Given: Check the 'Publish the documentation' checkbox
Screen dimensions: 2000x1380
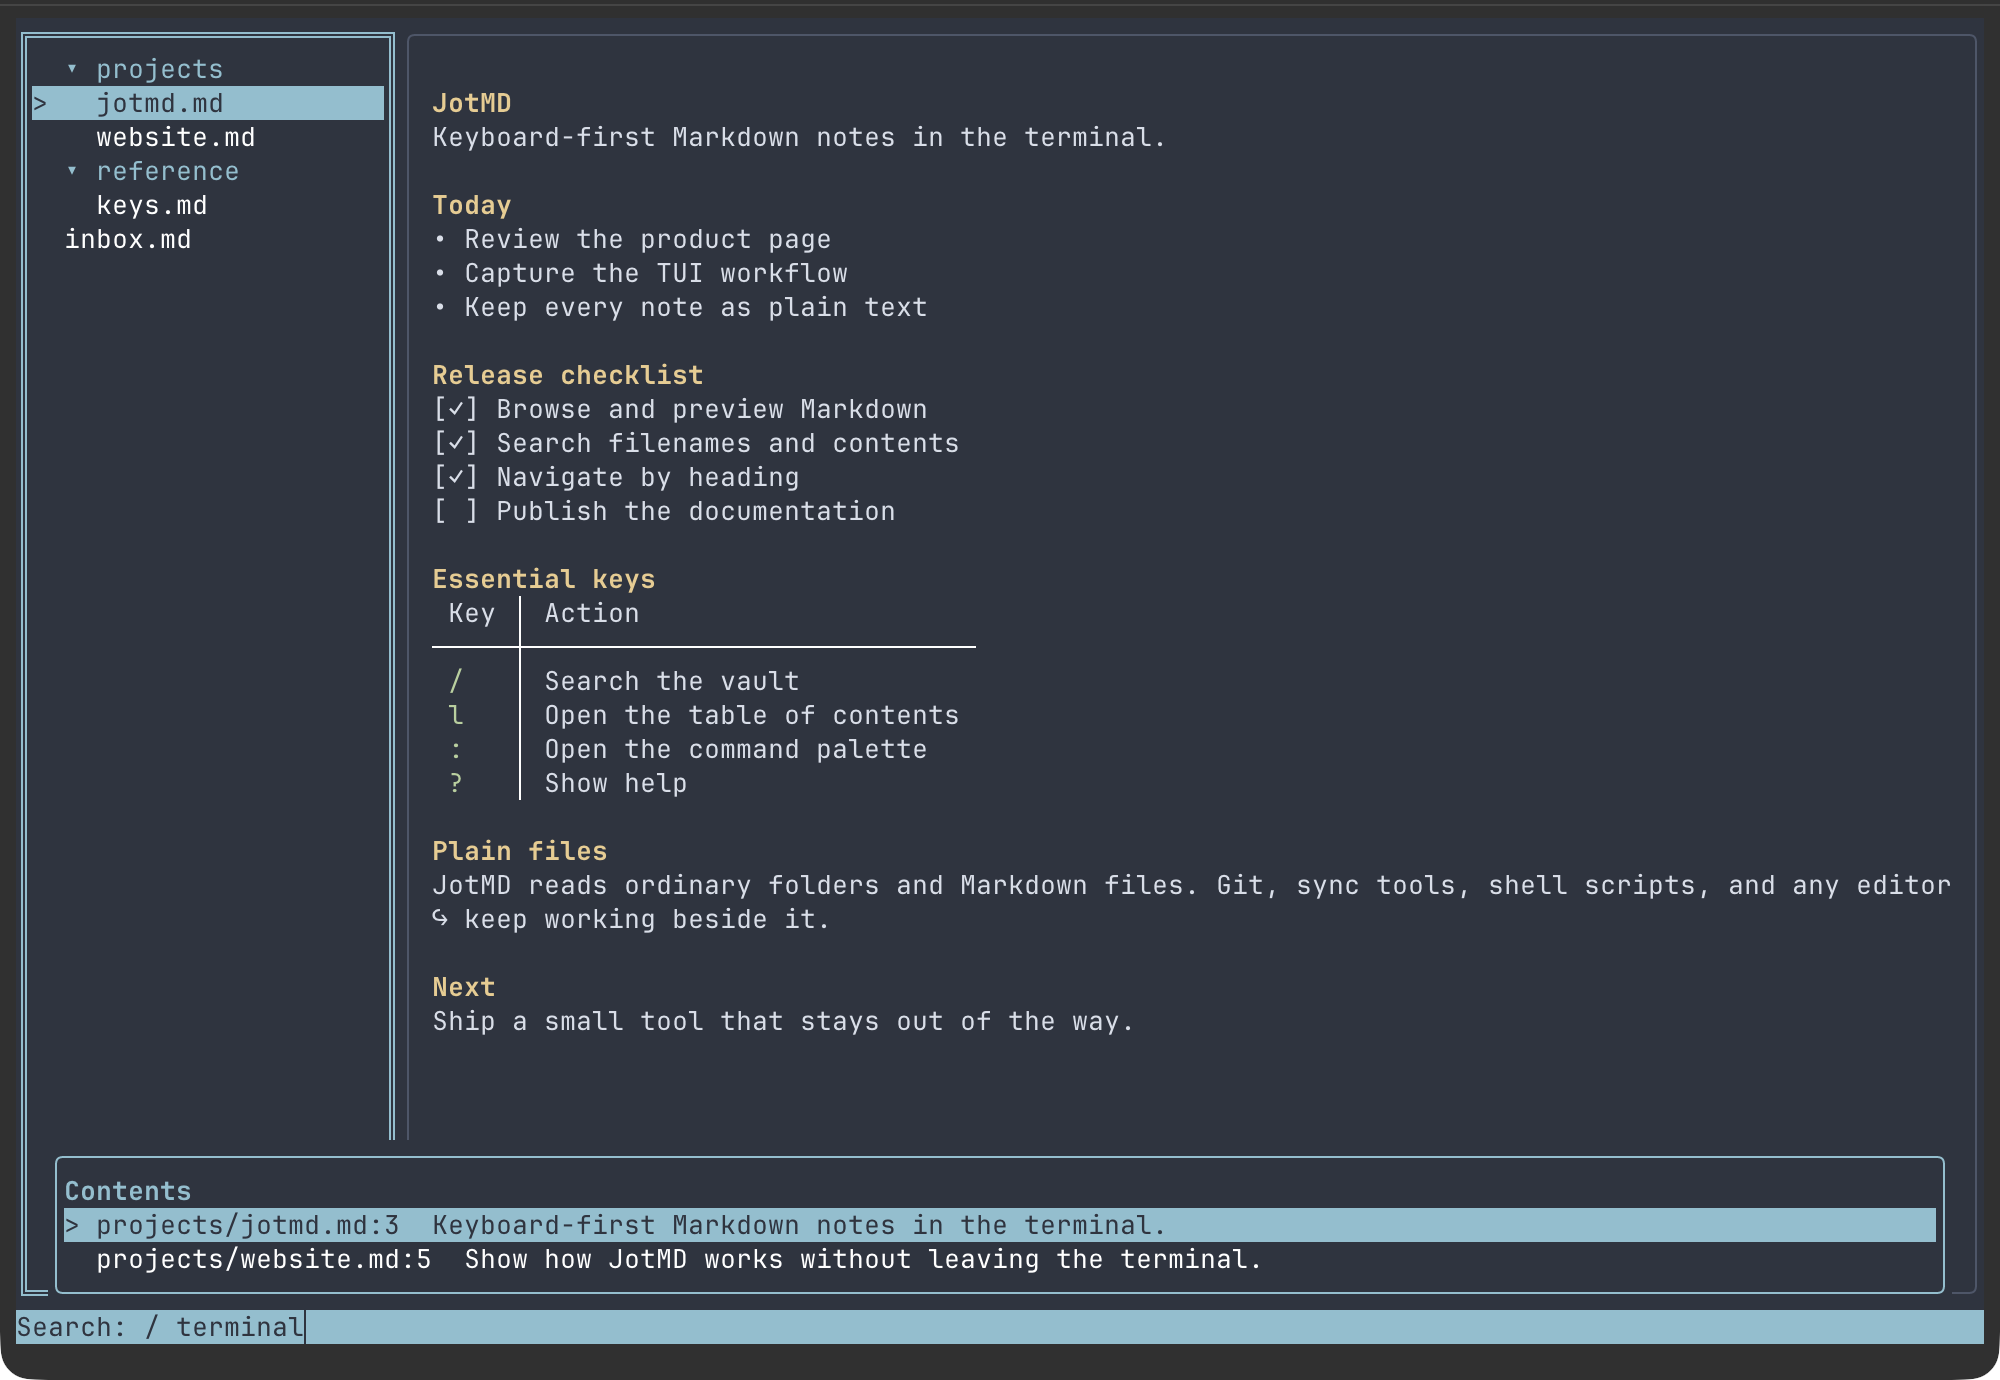Looking at the screenshot, I should pyautogui.click(x=456, y=511).
